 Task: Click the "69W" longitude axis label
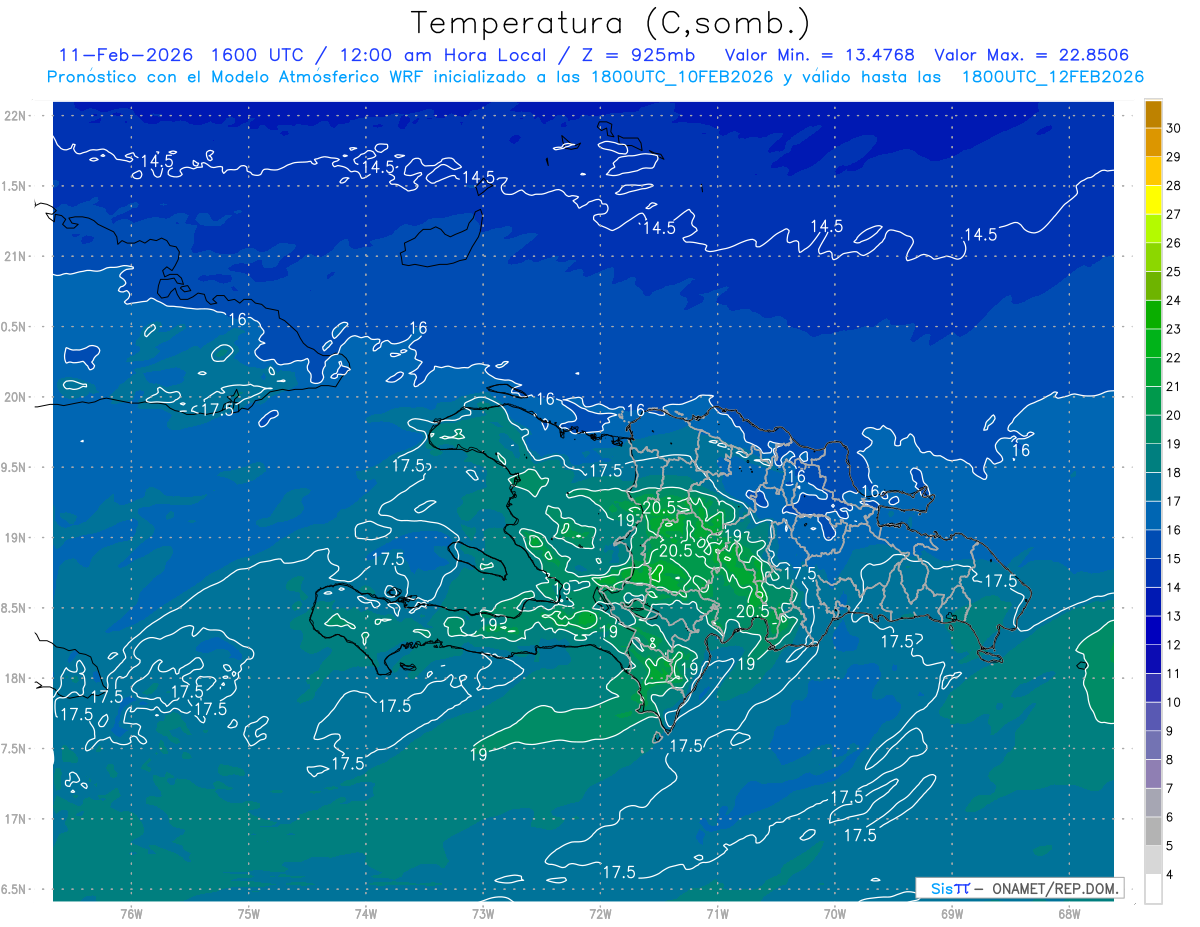click(952, 914)
